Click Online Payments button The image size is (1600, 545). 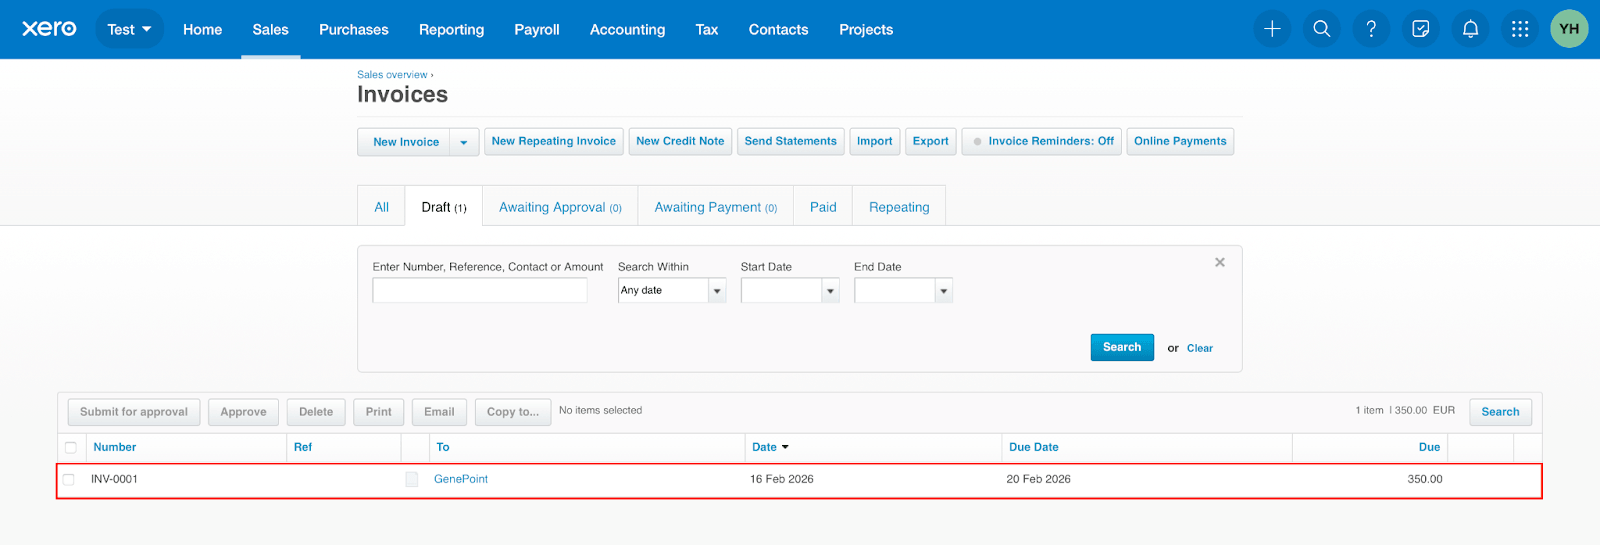click(x=1180, y=141)
